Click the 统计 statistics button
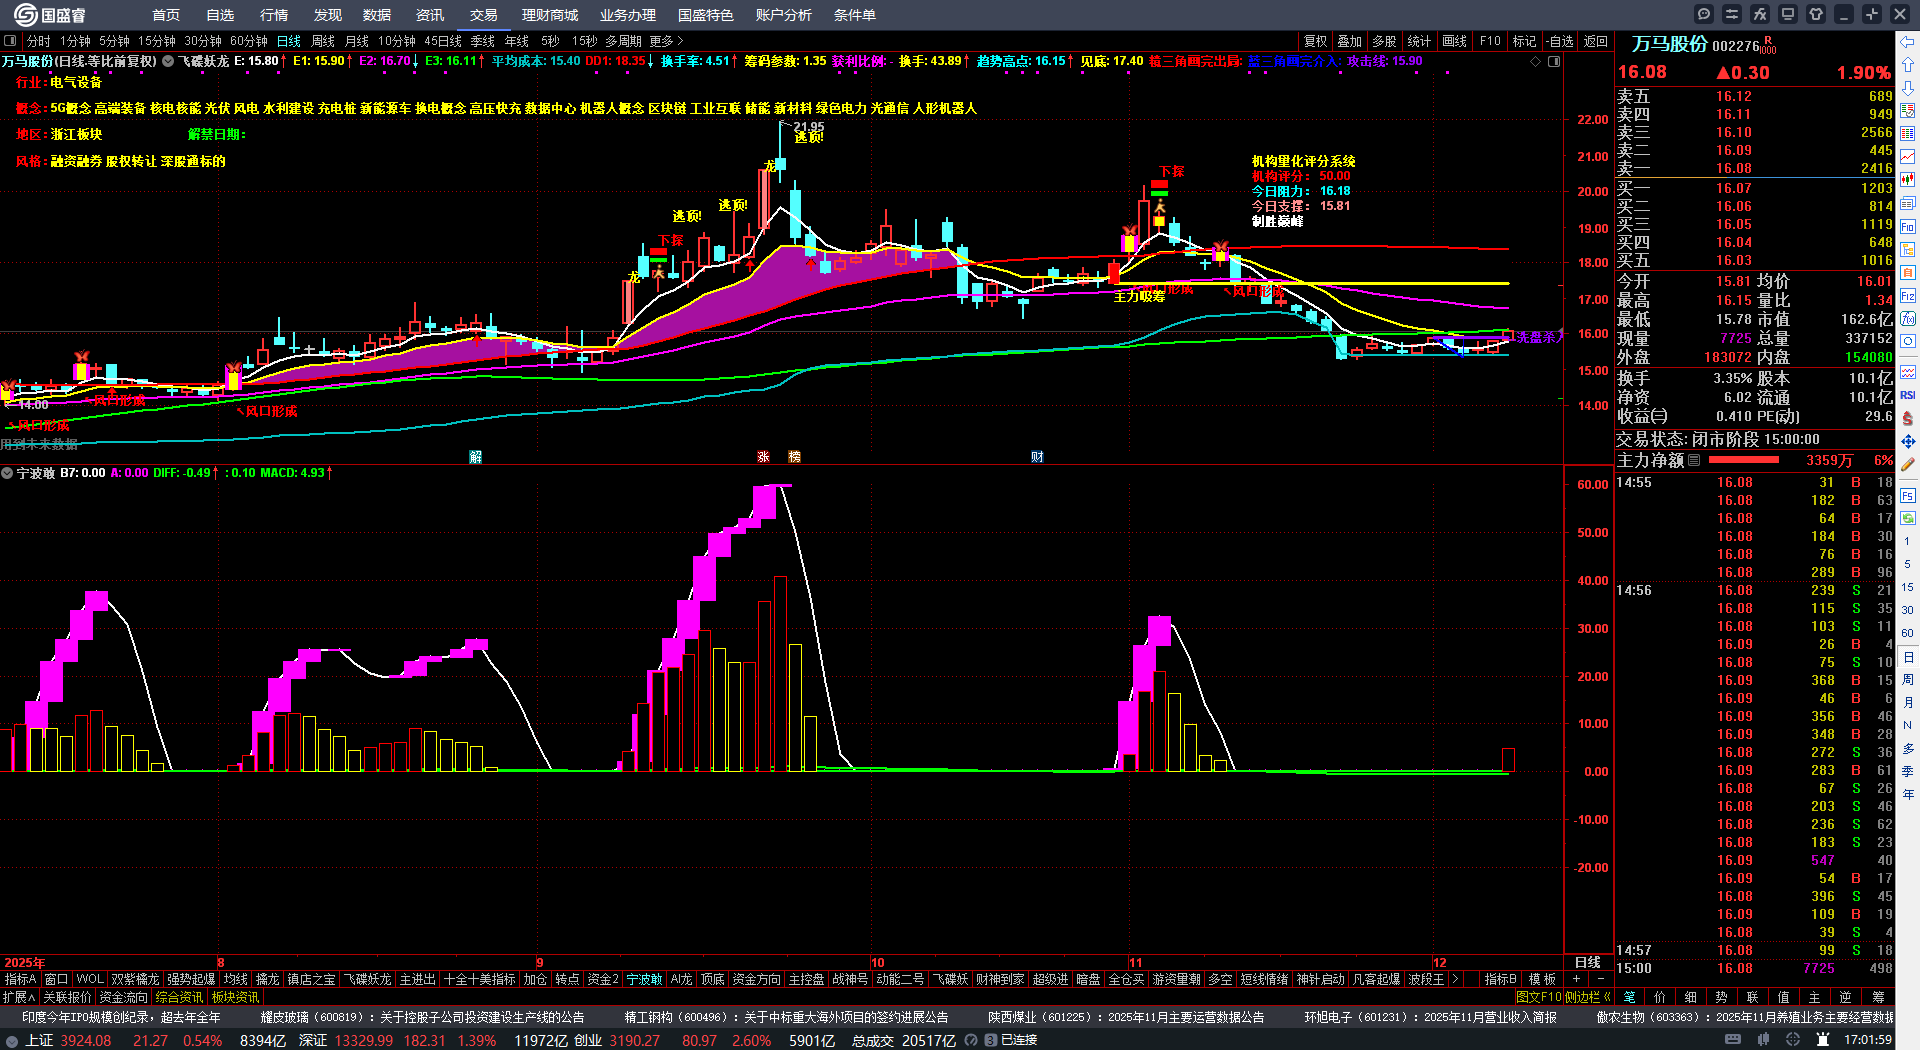The image size is (1920, 1050). click(1419, 41)
